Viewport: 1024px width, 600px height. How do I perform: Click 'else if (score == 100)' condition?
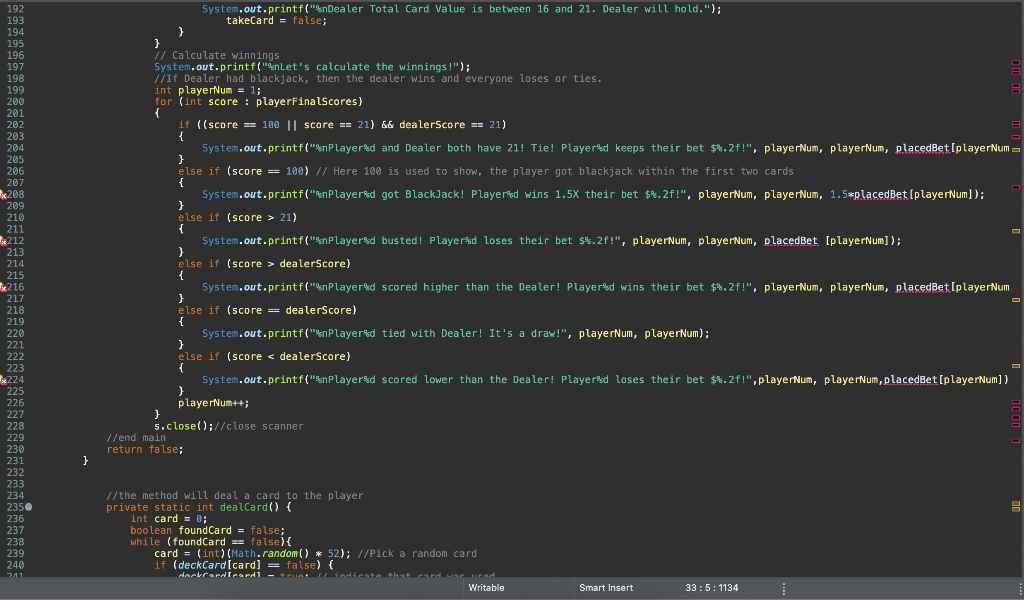click(x=244, y=171)
